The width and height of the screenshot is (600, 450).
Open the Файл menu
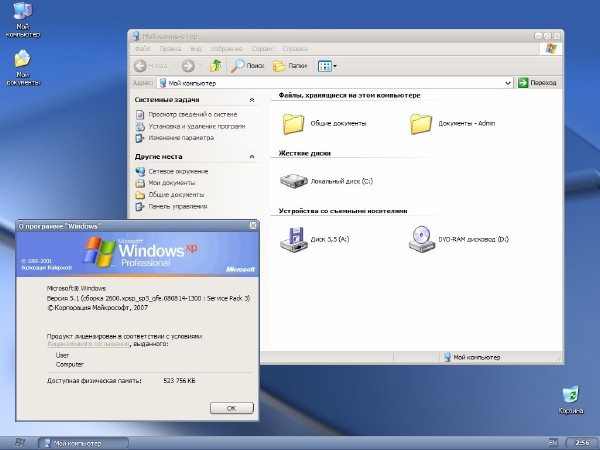142,47
